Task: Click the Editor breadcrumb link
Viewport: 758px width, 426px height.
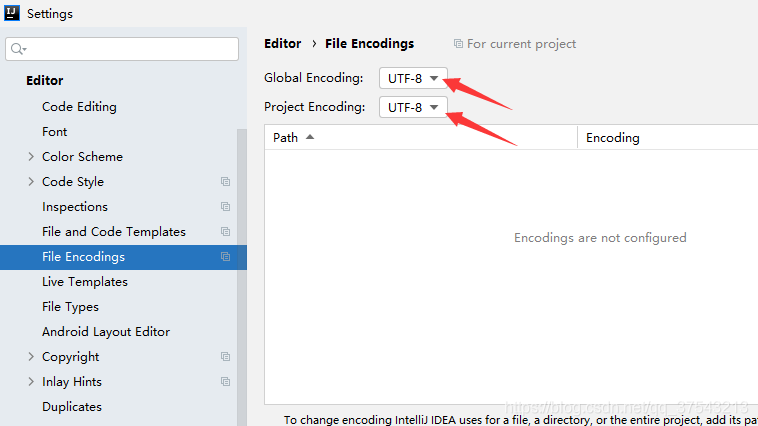Action: pyautogui.click(x=282, y=44)
